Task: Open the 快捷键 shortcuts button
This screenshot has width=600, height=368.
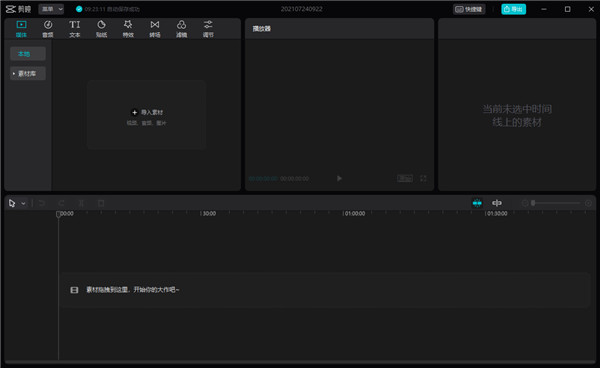Action: tap(469, 9)
